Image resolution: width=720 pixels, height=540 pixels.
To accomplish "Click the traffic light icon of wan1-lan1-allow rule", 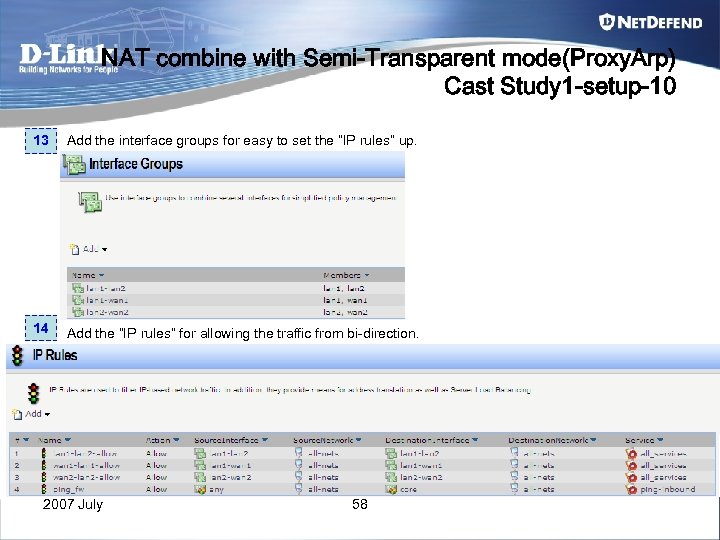I will (44, 465).
